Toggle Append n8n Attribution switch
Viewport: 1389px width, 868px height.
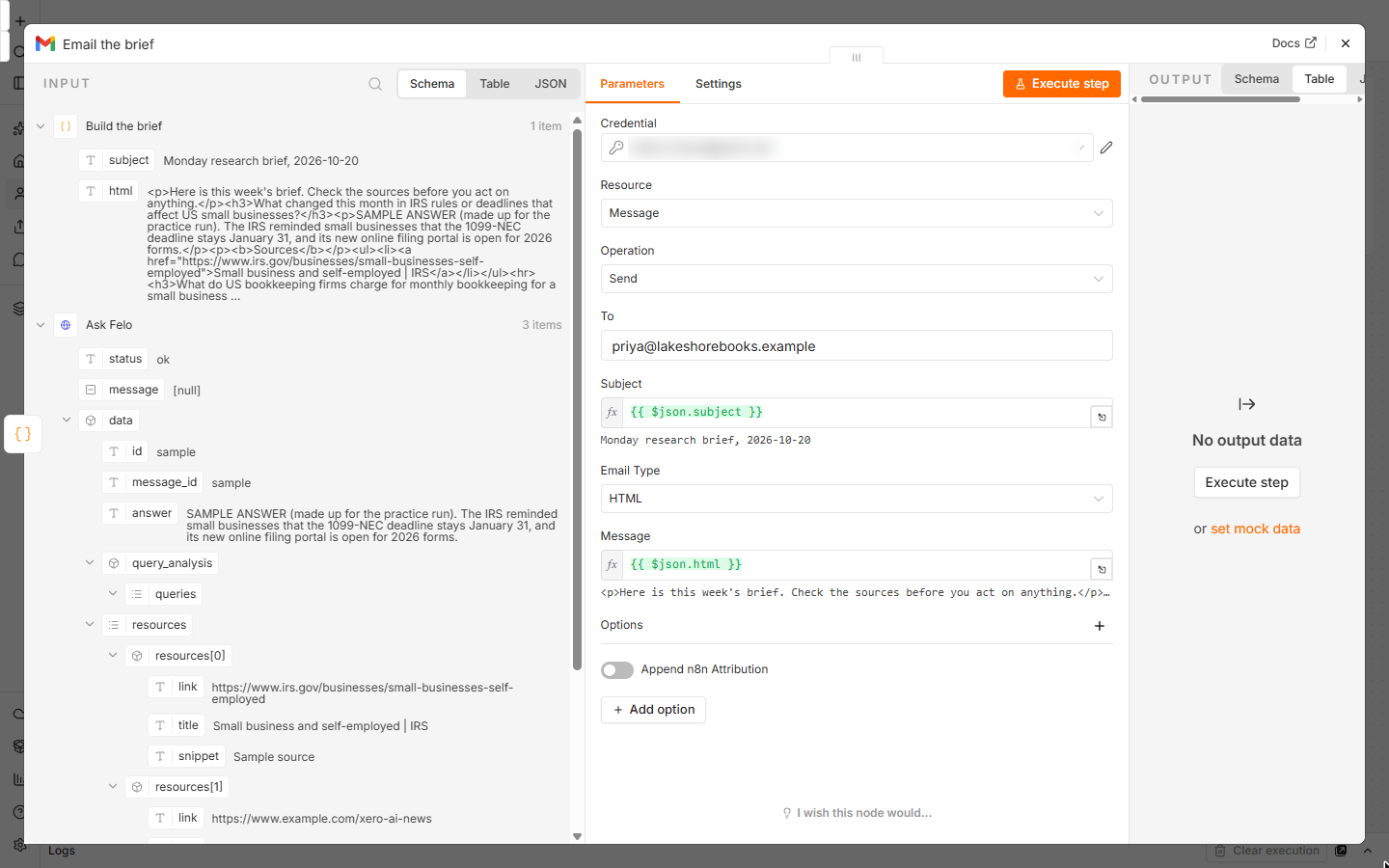coord(617,670)
